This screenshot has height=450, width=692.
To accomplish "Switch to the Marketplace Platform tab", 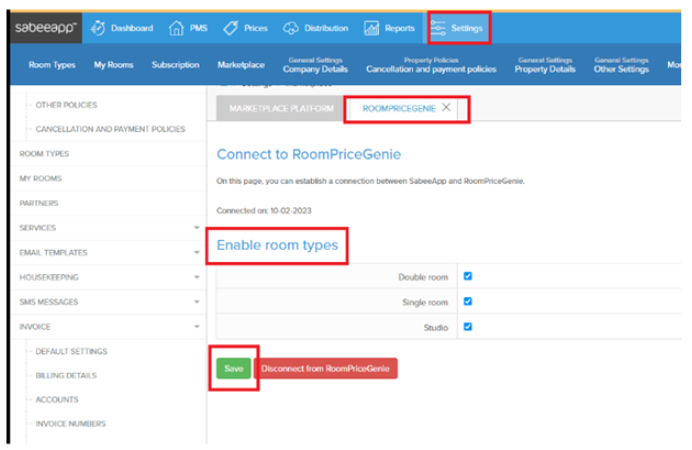I will pos(275,108).
